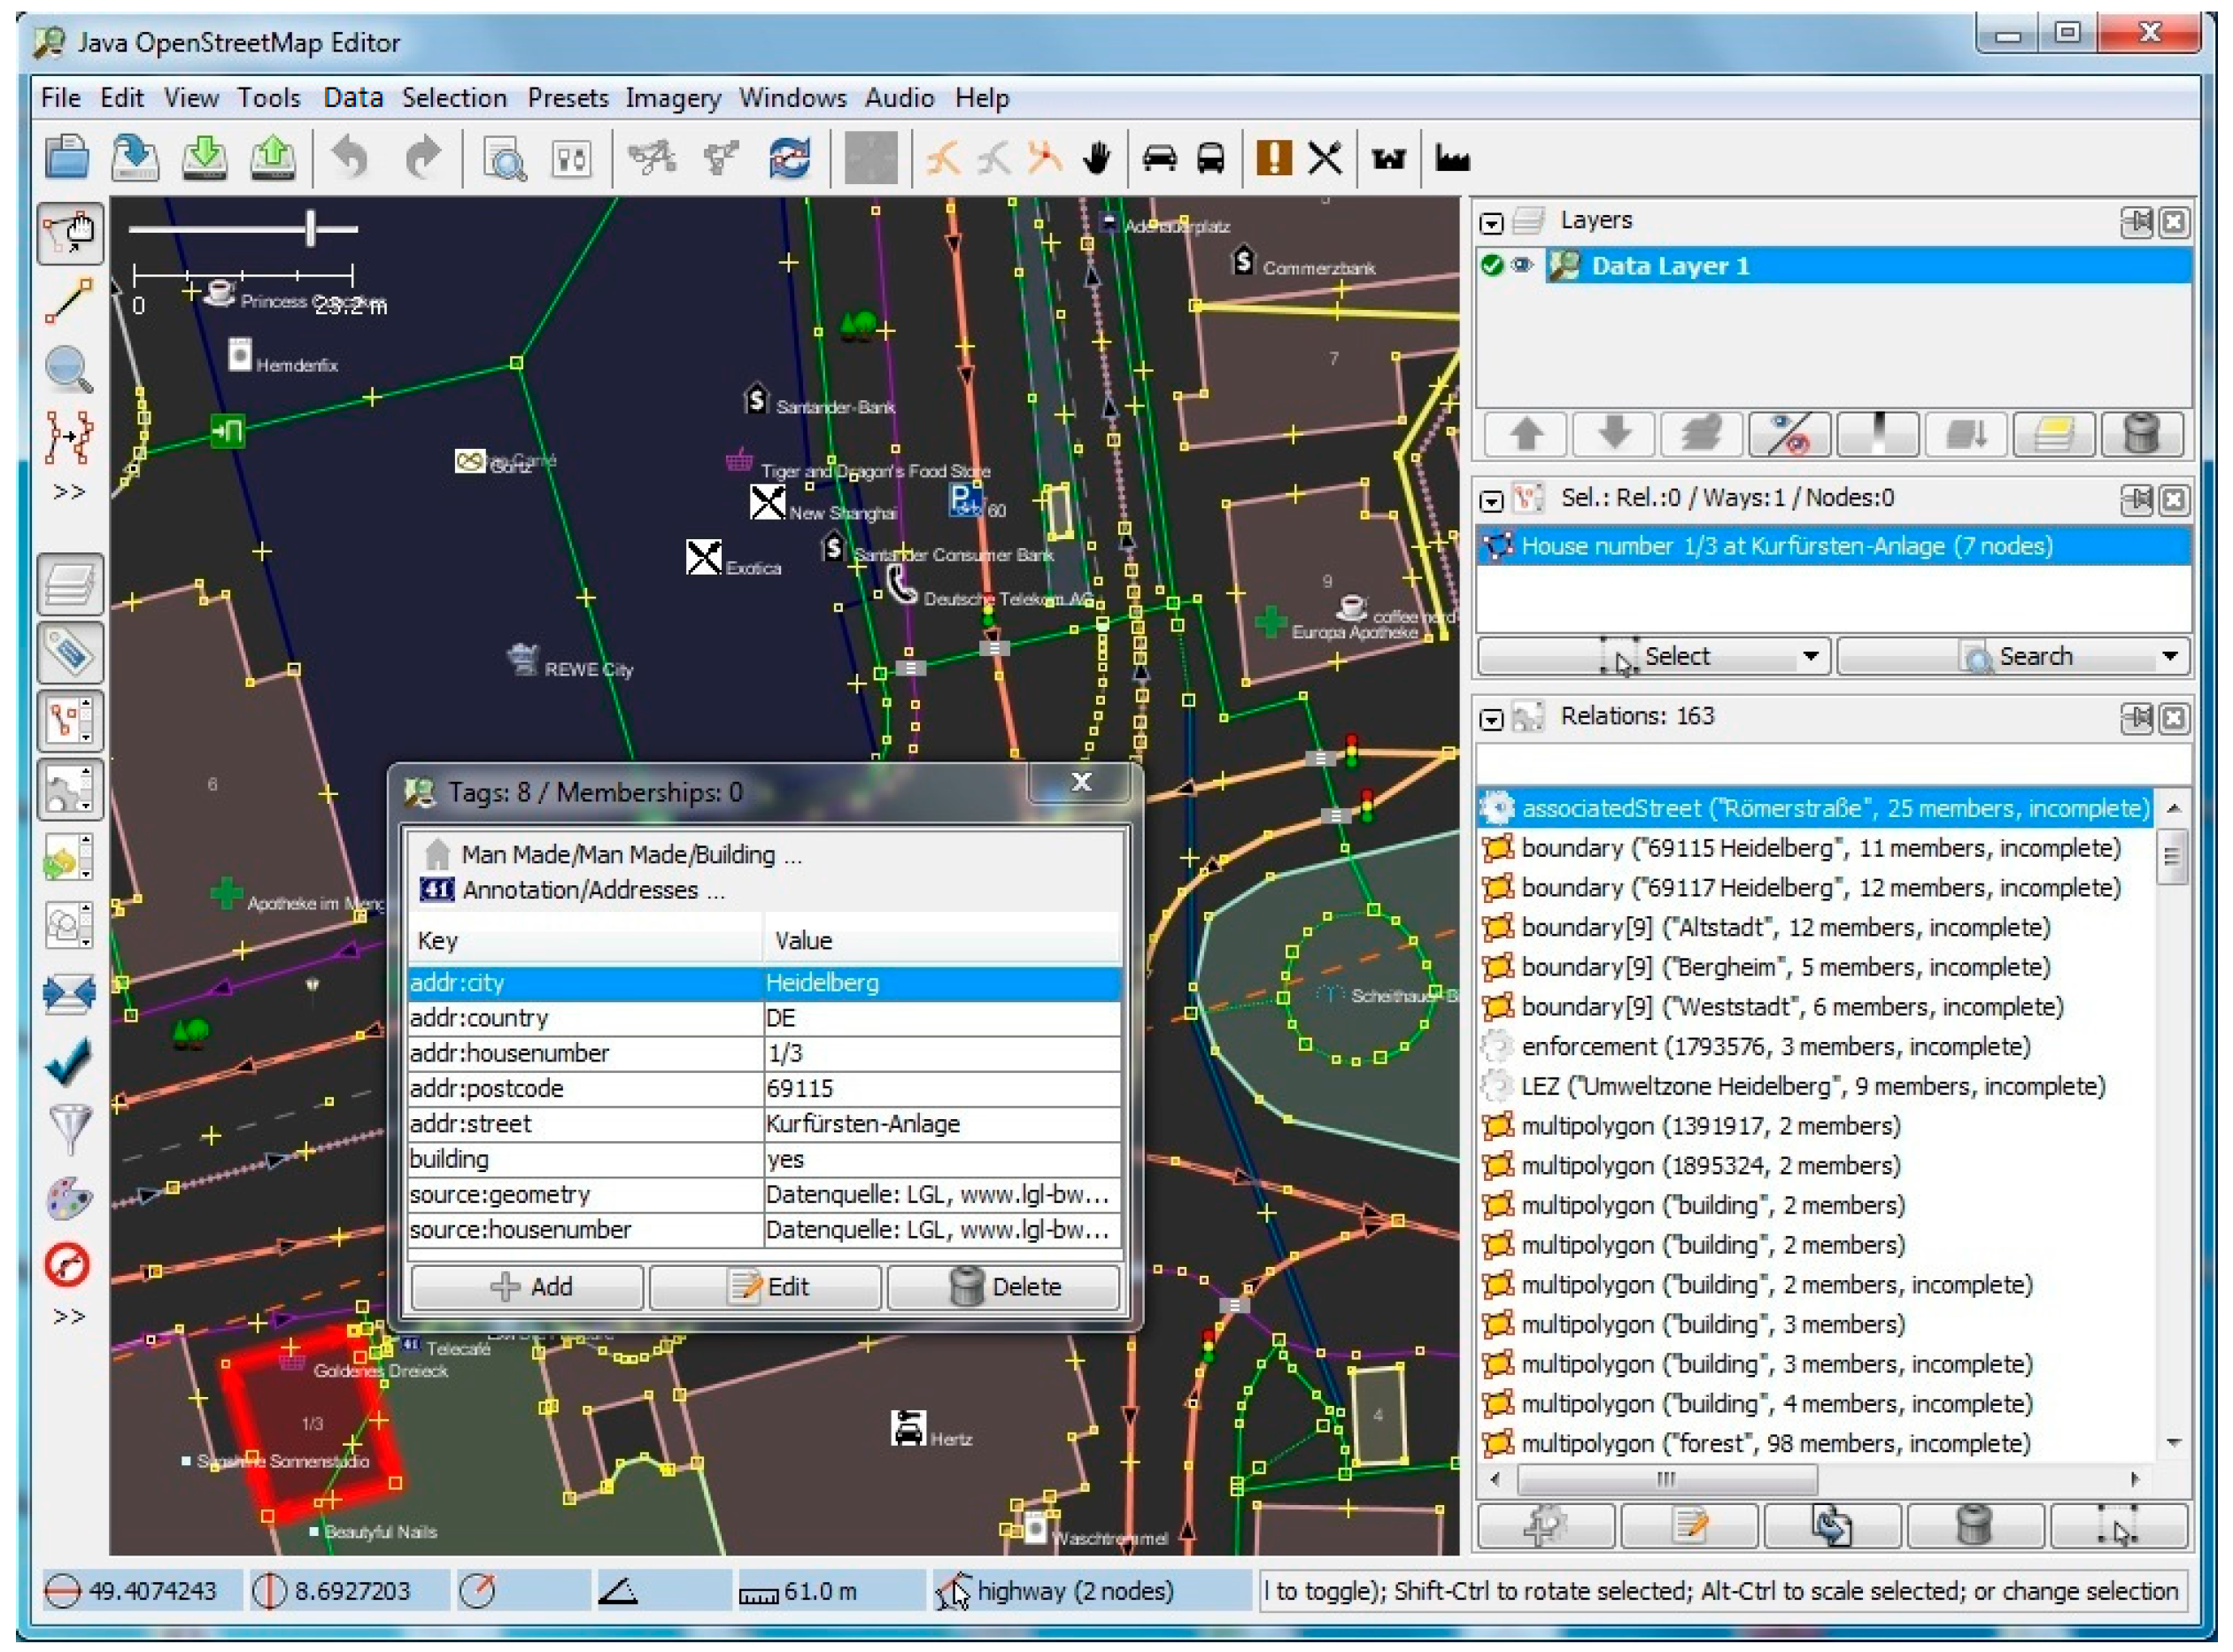Viewport: 2233px width, 1652px height.
Task: Collapse the Relations panel
Action: 1491,719
